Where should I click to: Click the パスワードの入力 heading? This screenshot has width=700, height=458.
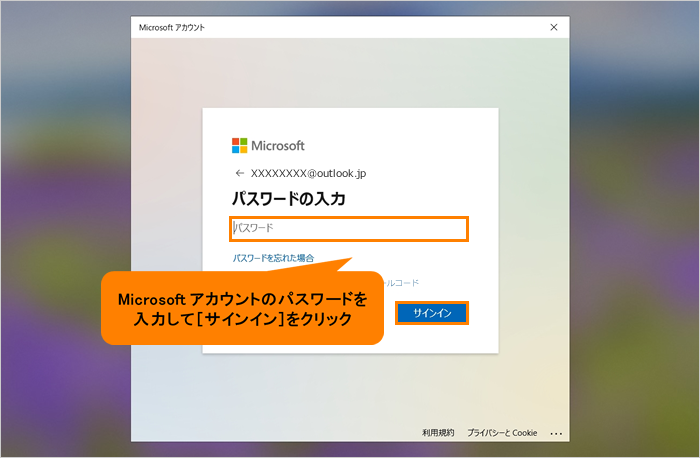(x=288, y=199)
